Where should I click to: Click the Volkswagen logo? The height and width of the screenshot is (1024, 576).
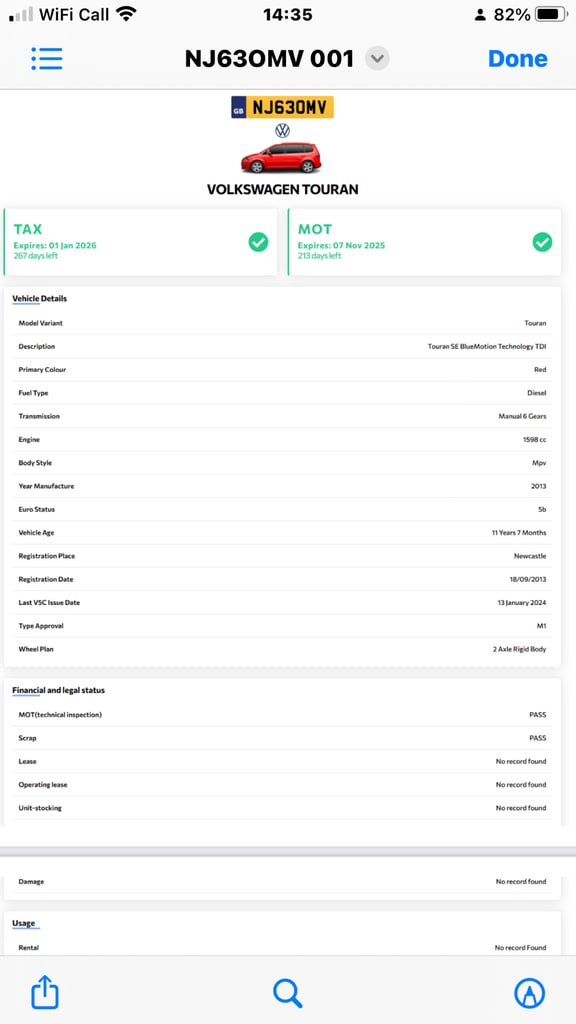click(x=282, y=131)
